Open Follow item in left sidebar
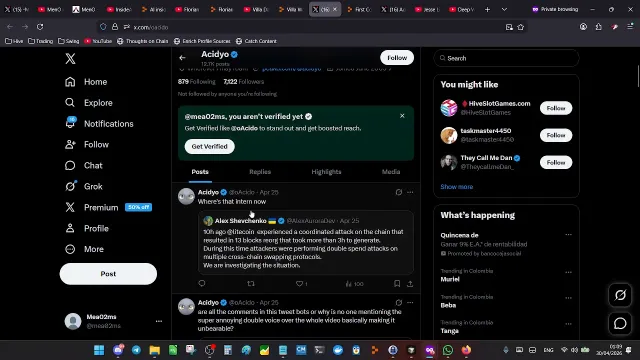640x360 pixels. pos(87,144)
